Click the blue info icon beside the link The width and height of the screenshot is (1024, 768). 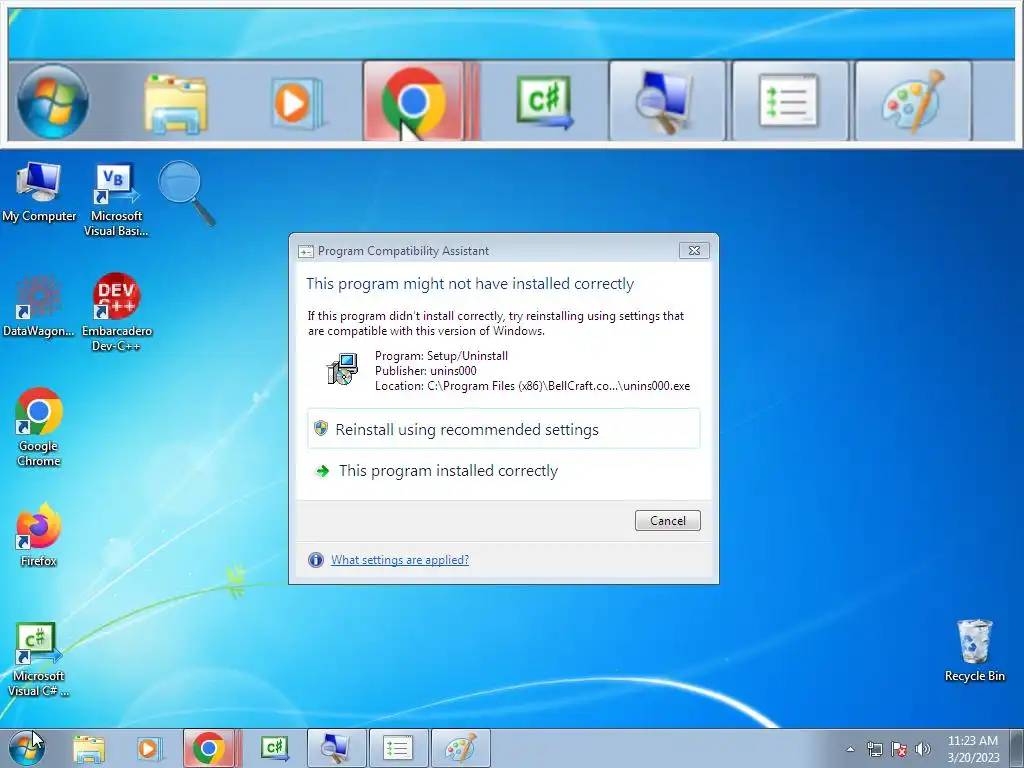pyautogui.click(x=315, y=560)
